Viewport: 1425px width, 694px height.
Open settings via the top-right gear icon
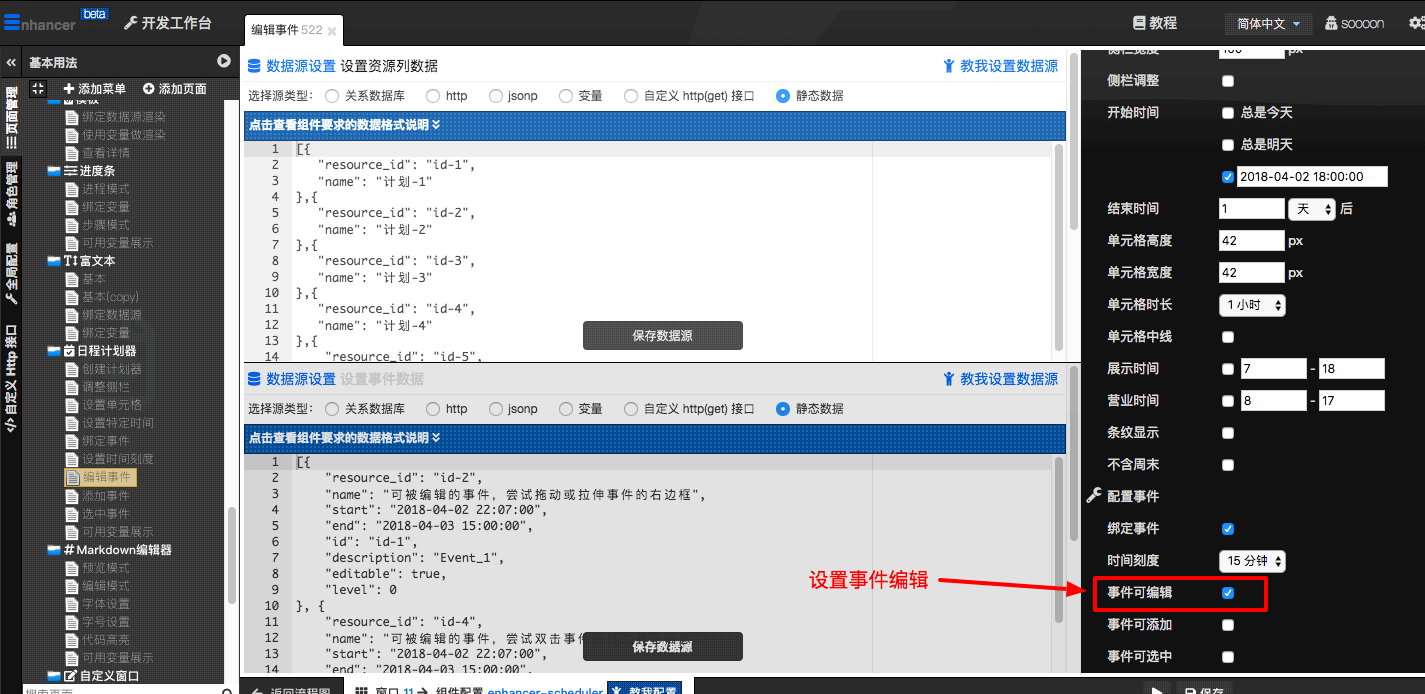point(1415,23)
